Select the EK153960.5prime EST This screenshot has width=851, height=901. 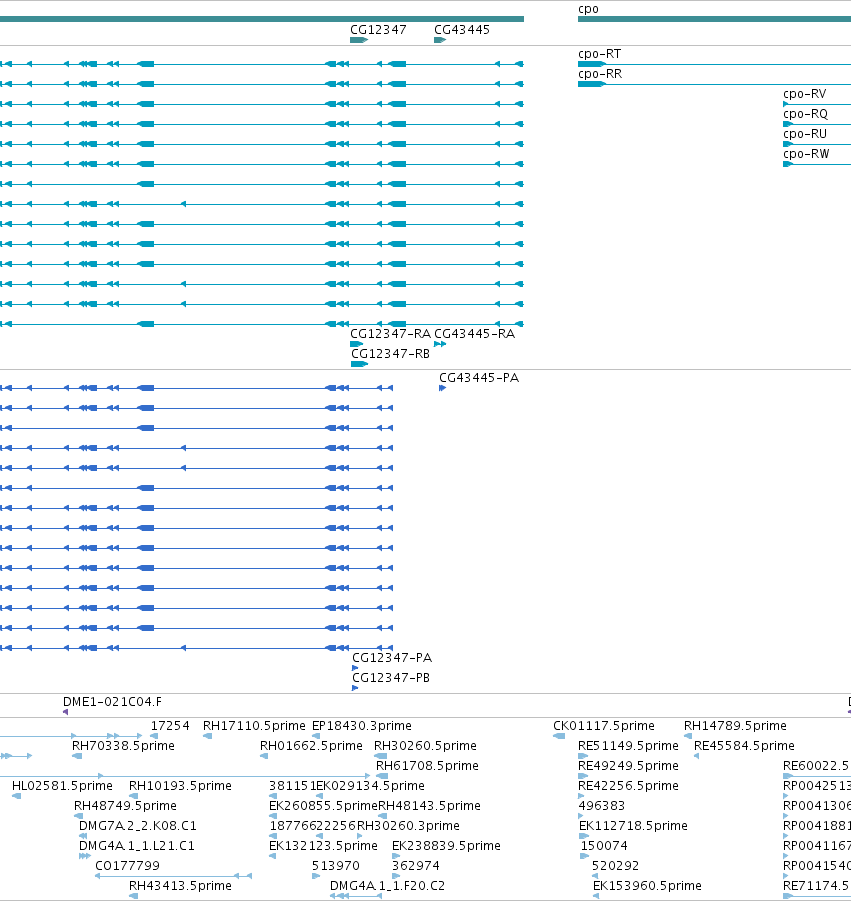647,886
